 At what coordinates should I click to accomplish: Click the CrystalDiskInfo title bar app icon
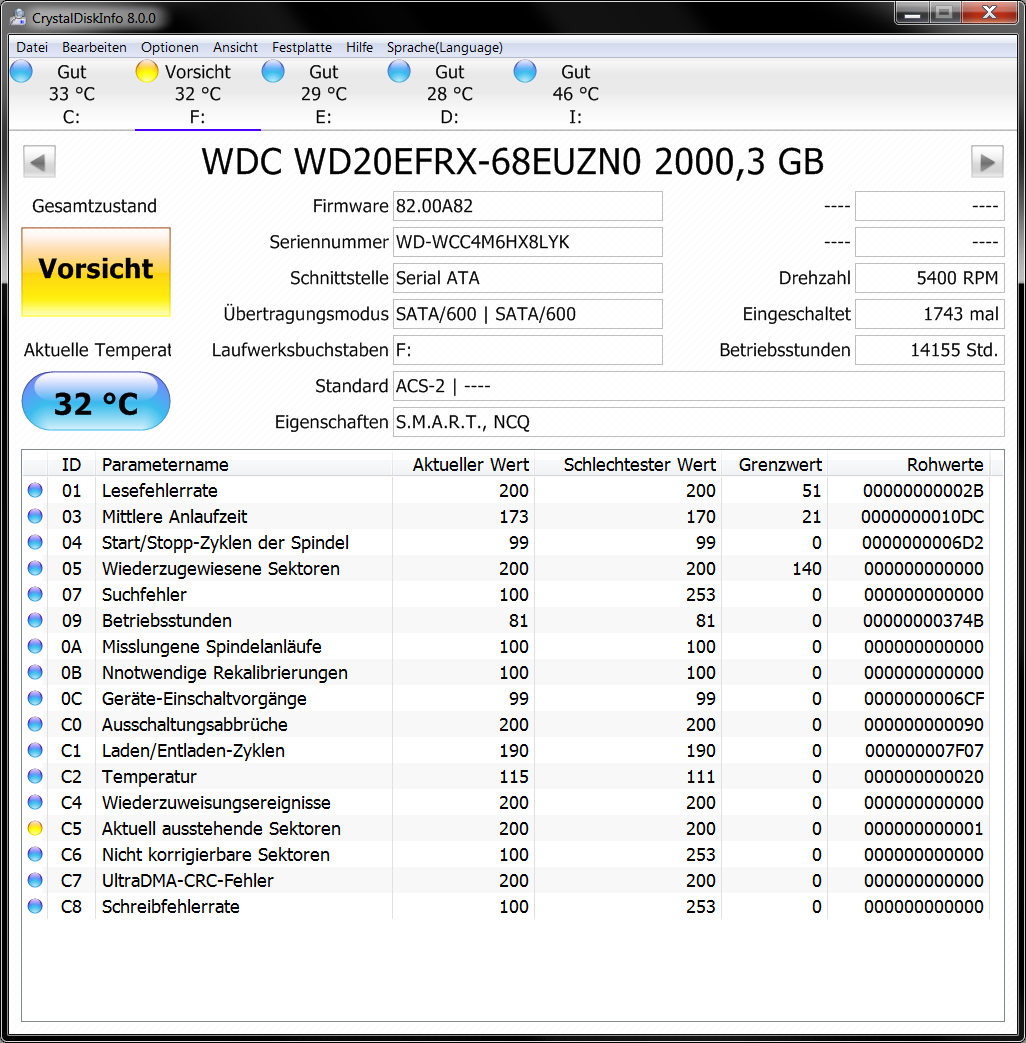point(18,17)
